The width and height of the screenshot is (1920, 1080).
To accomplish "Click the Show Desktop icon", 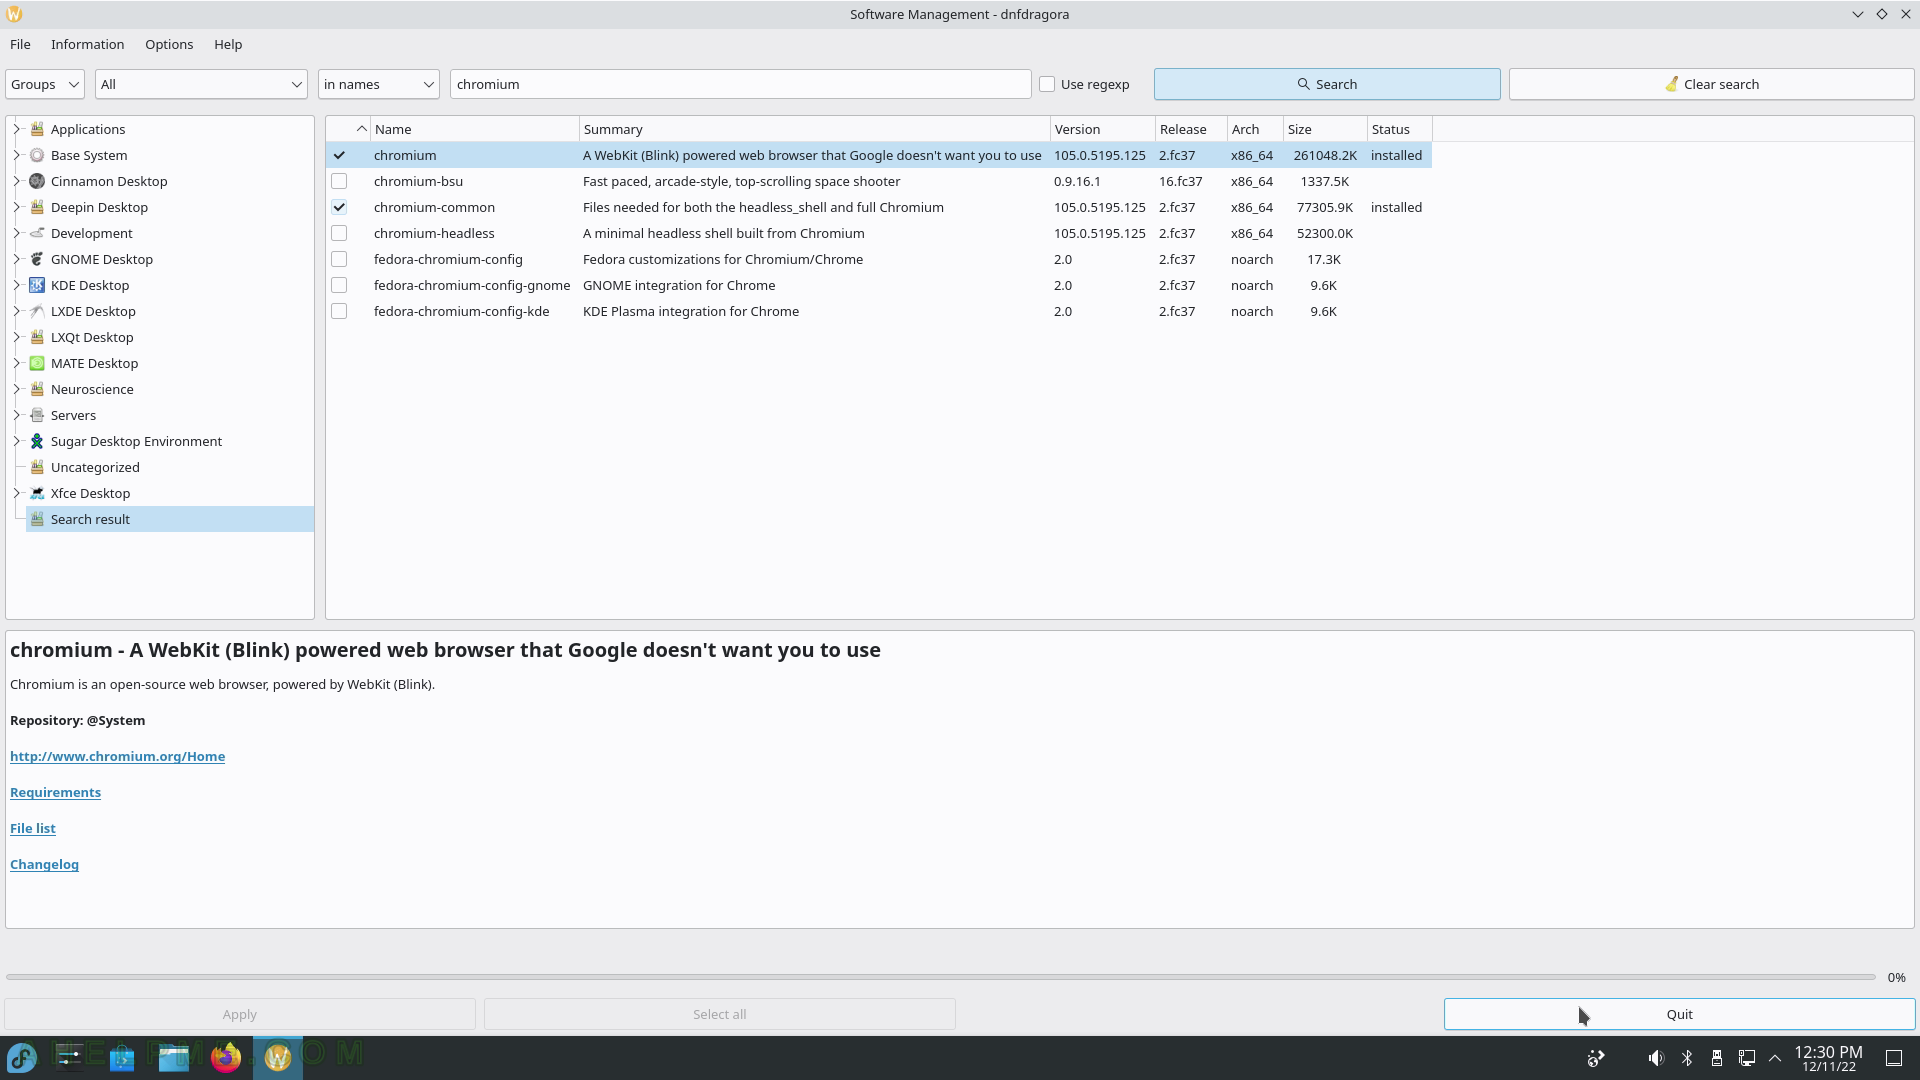I will pos(1894,1058).
